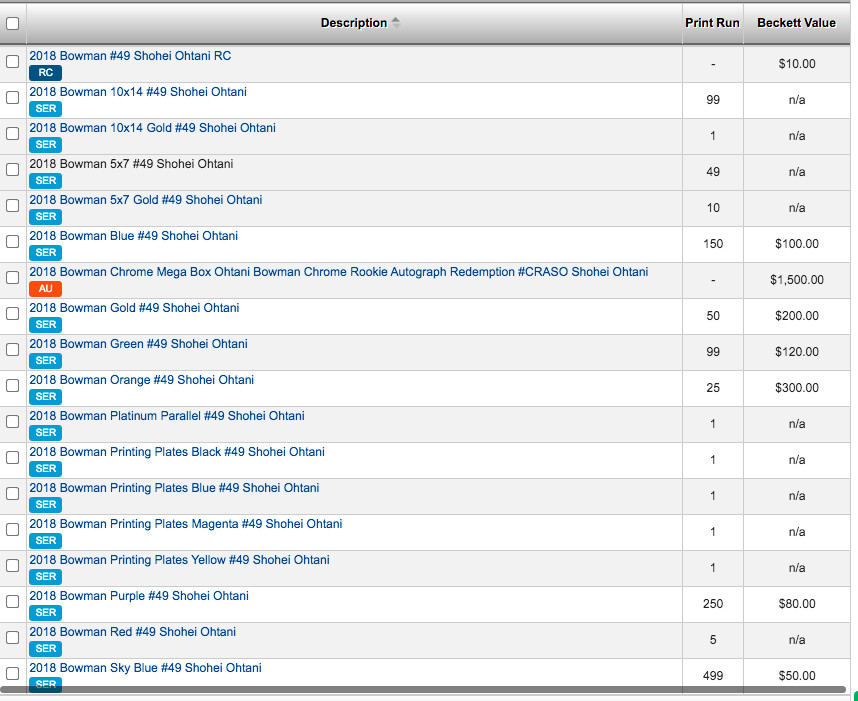858x701 pixels.
Task: Check the Chrome Mega Box Autograph row box
Action: 12,278
